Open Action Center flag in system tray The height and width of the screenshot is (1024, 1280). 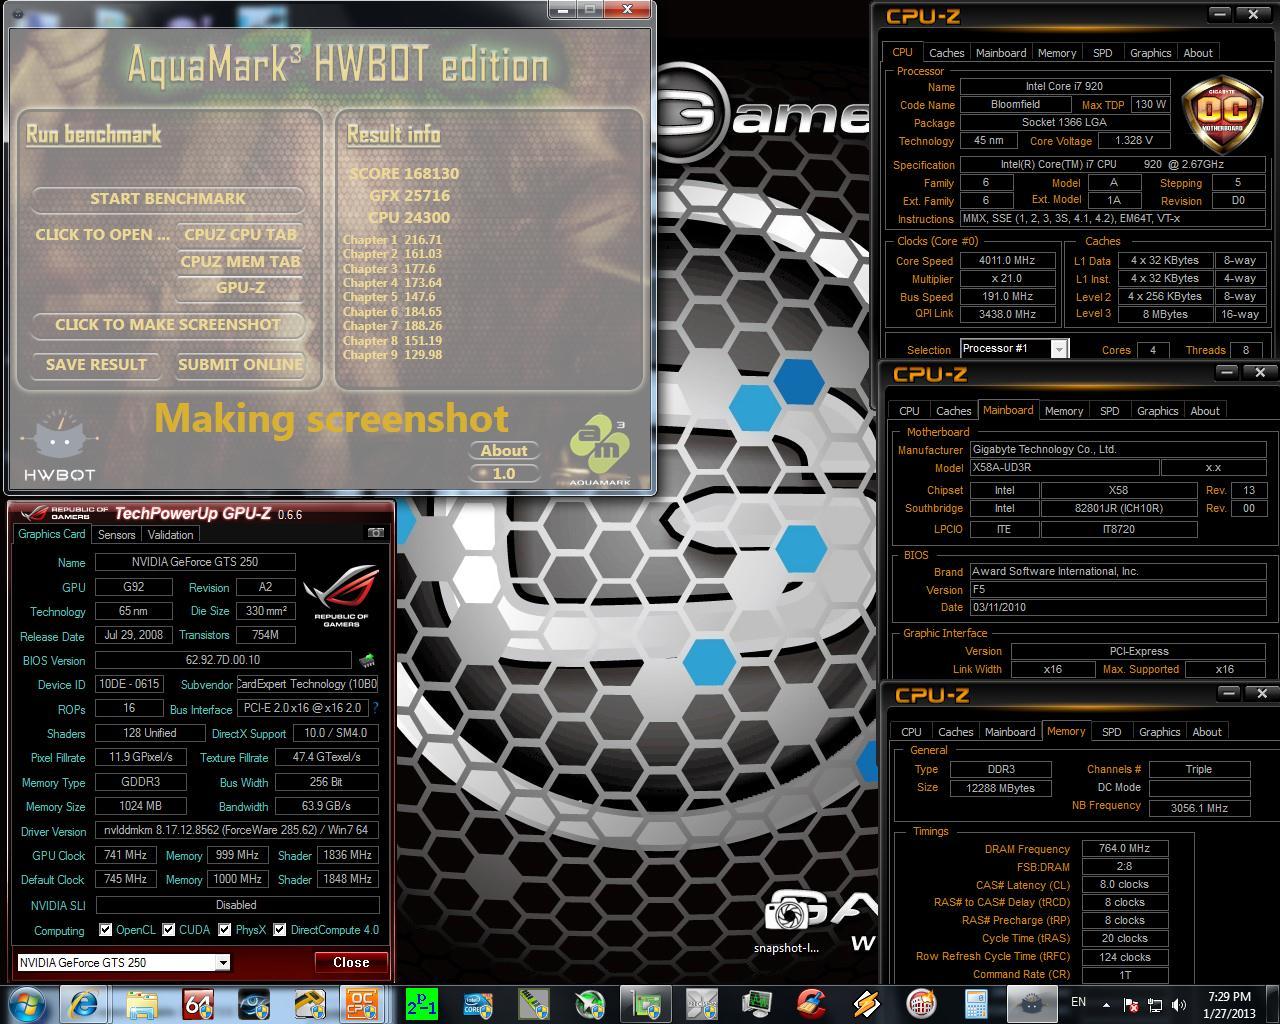[x=1130, y=1004]
